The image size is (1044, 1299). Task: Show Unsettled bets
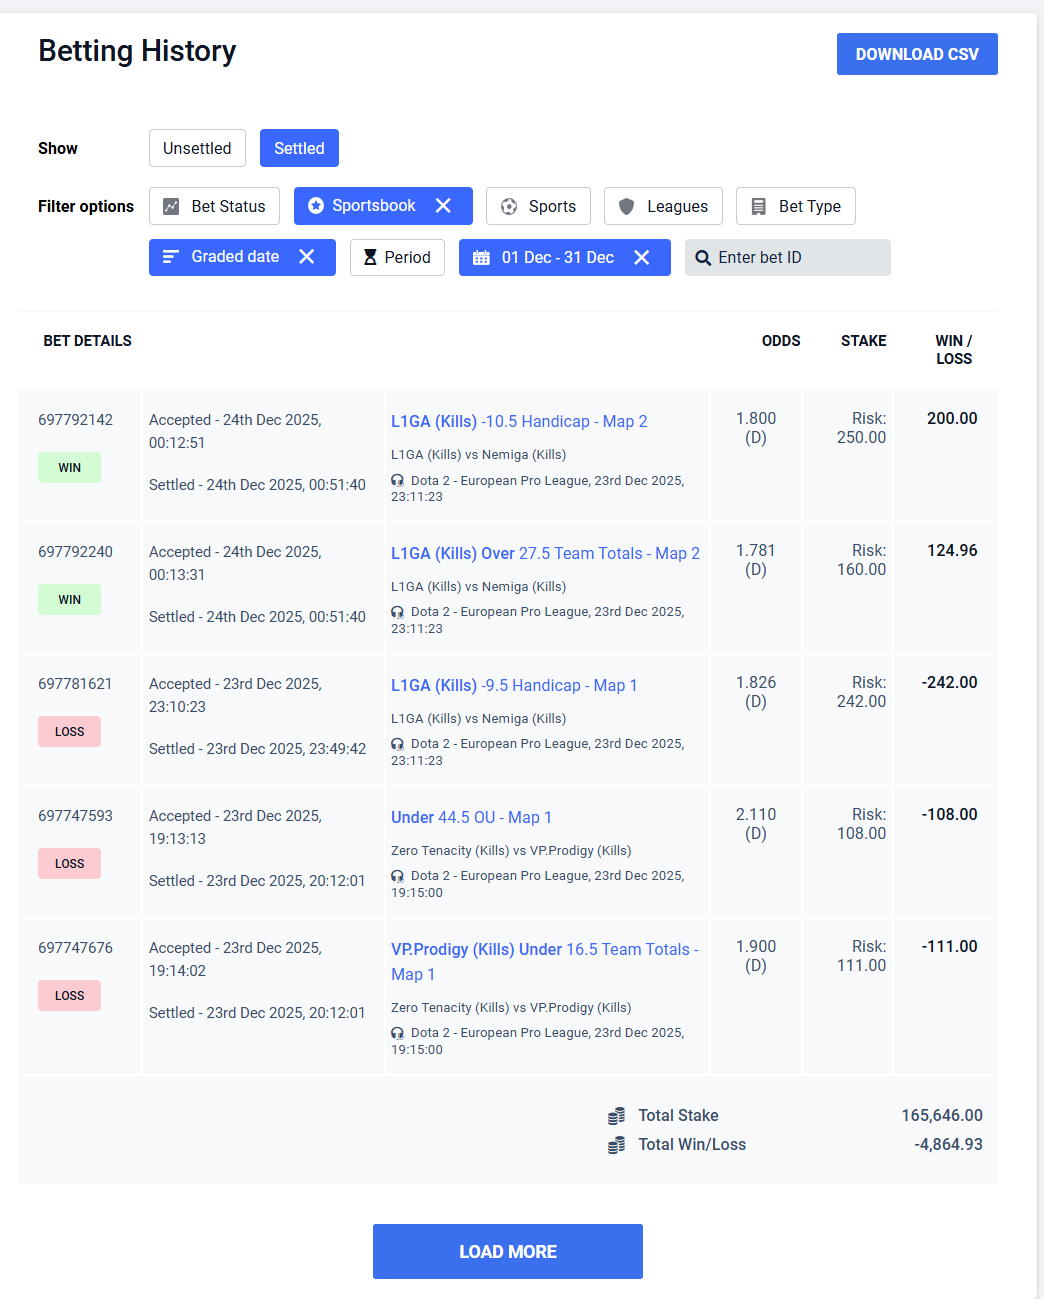point(197,148)
